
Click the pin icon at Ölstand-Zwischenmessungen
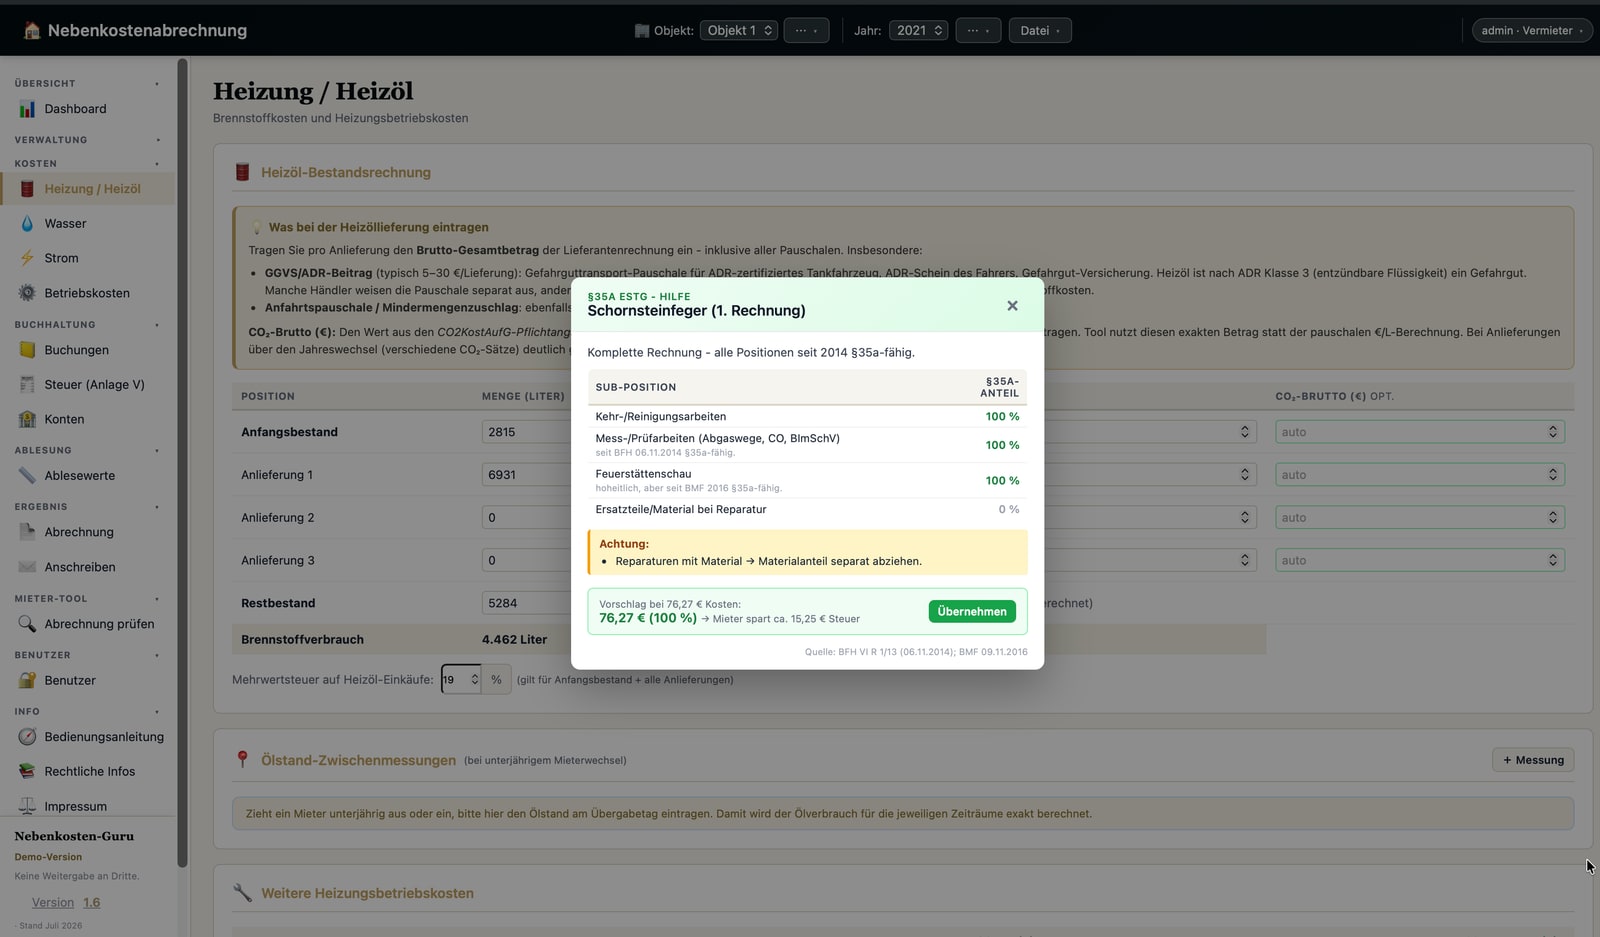(x=242, y=760)
